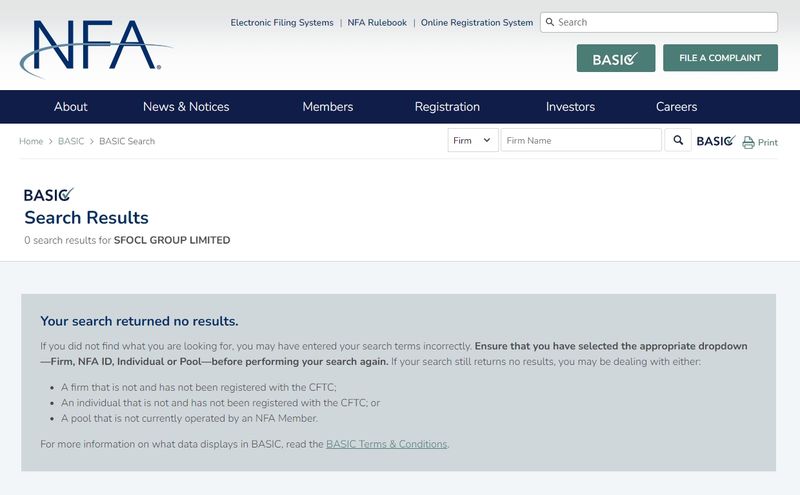Screen dimensions: 800x495
Task: Open the Members menu
Action: point(328,107)
